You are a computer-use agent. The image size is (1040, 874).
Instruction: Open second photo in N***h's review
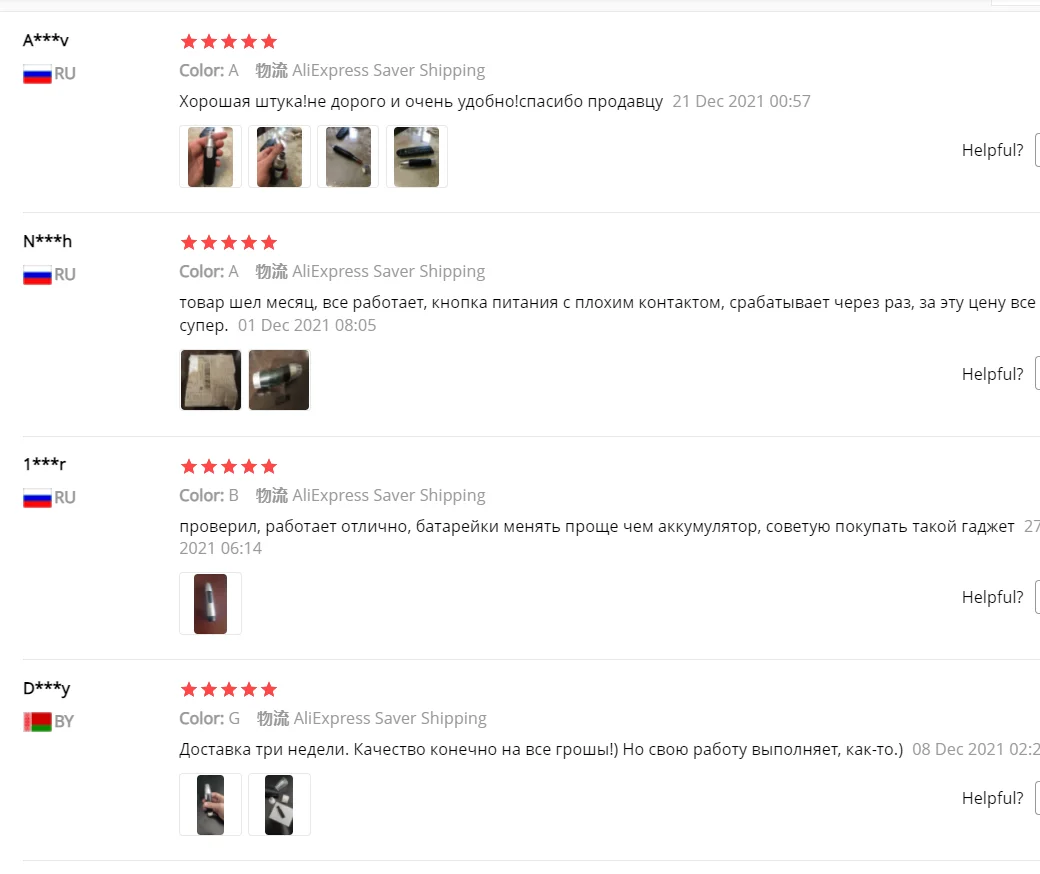(279, 380)
